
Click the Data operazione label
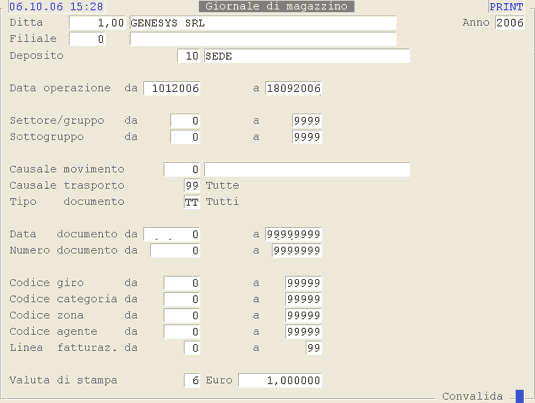tap(60, 88)
